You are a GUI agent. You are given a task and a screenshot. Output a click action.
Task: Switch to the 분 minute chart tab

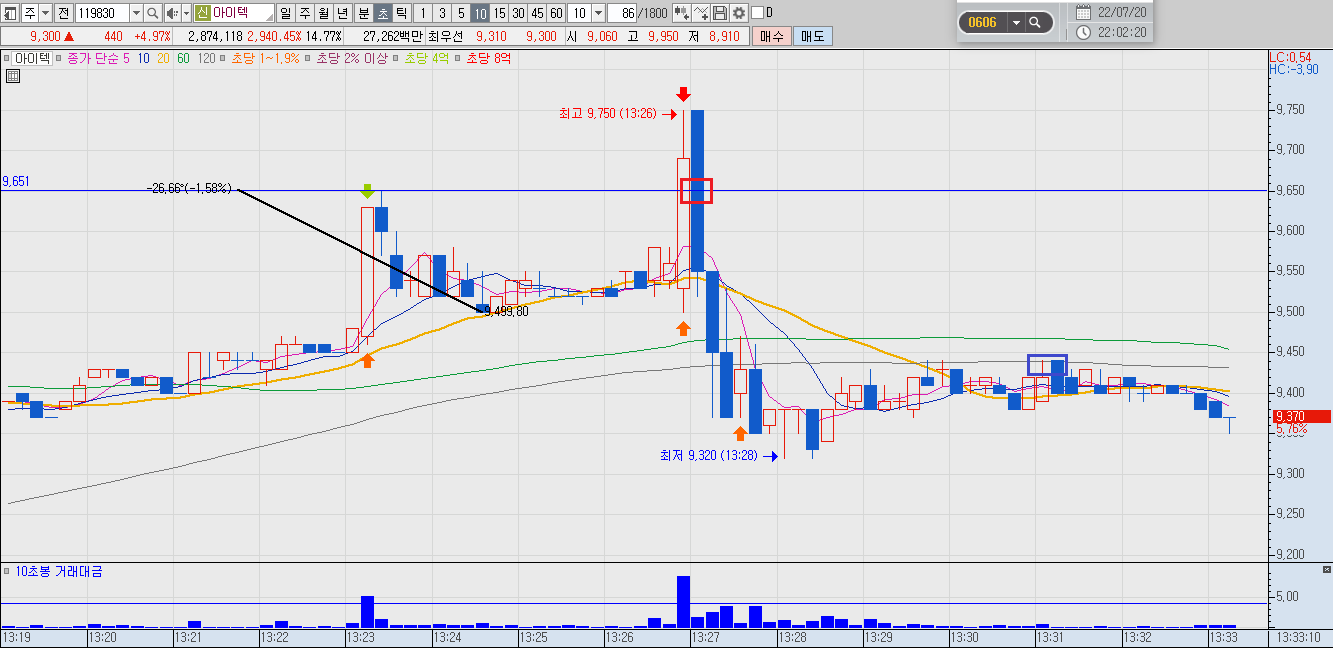[x=362, y=13]
